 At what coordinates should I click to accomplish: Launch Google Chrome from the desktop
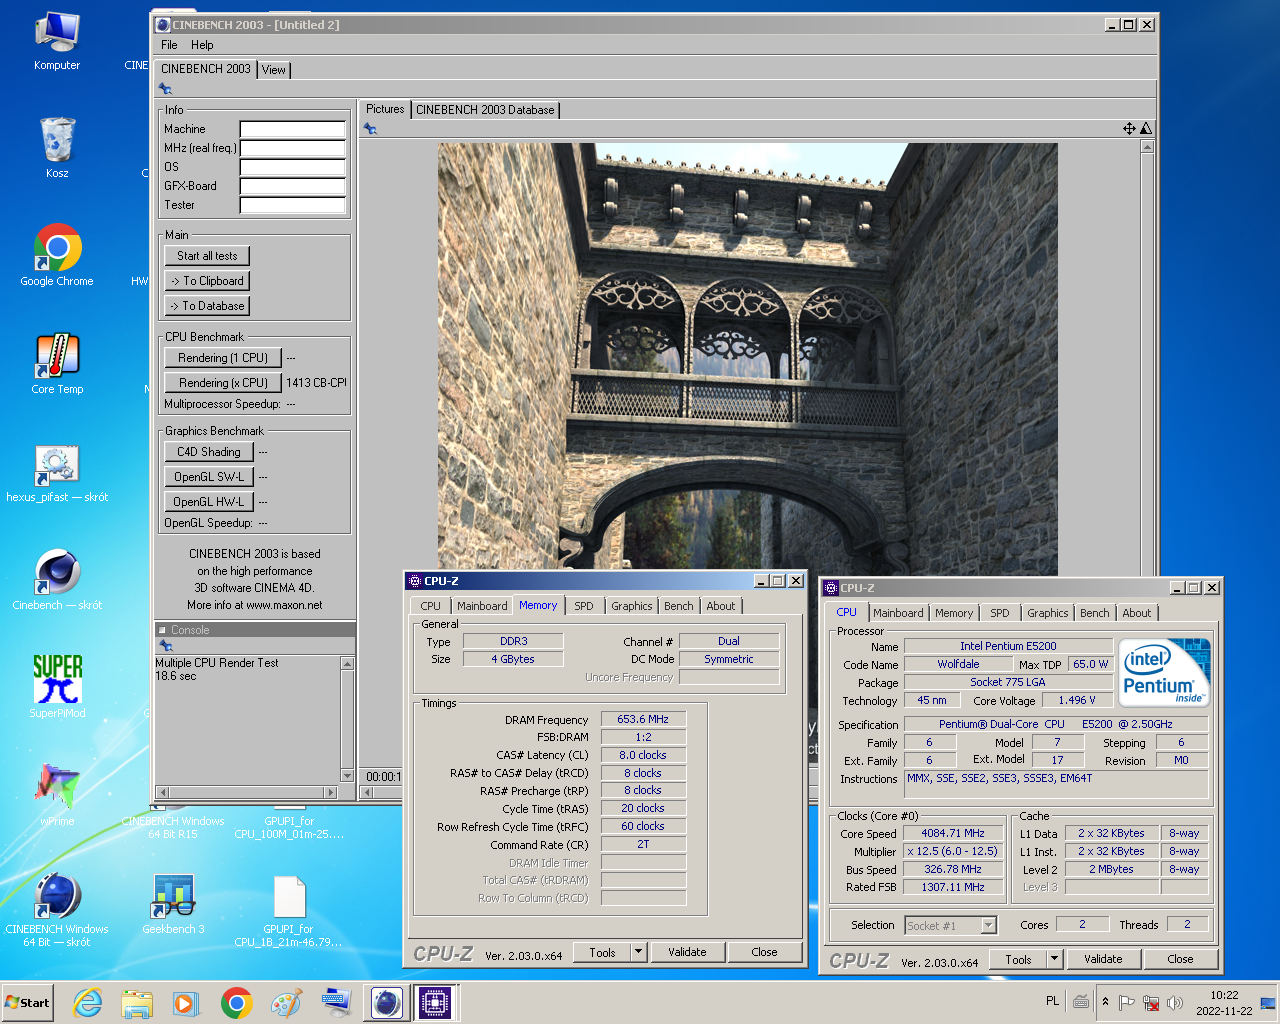(57, 256)
